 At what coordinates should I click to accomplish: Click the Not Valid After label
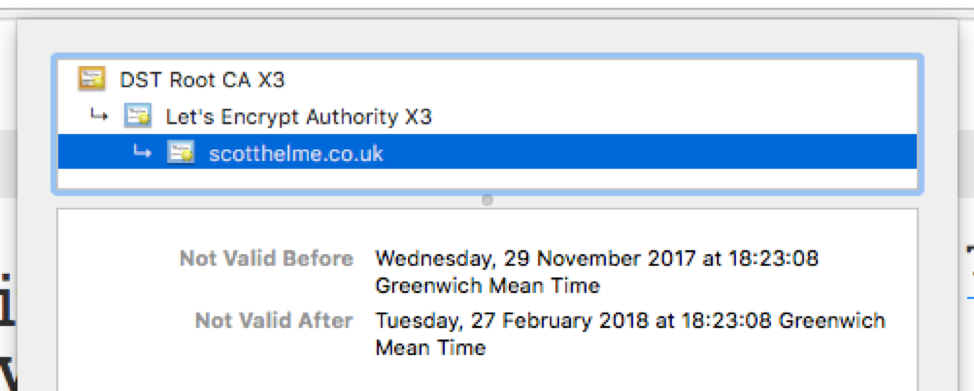274,320
